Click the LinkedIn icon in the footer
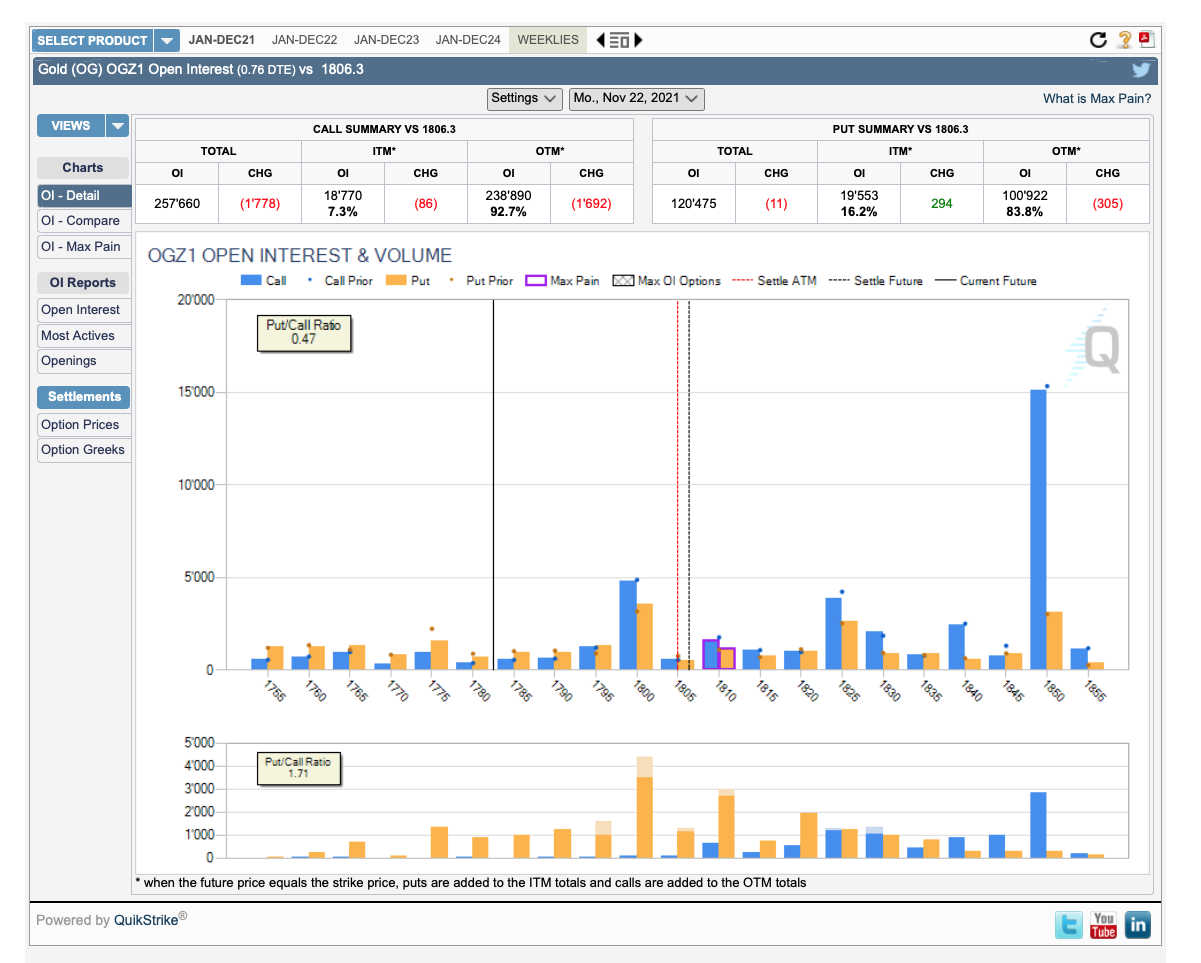 click(x=1138, y=925)
